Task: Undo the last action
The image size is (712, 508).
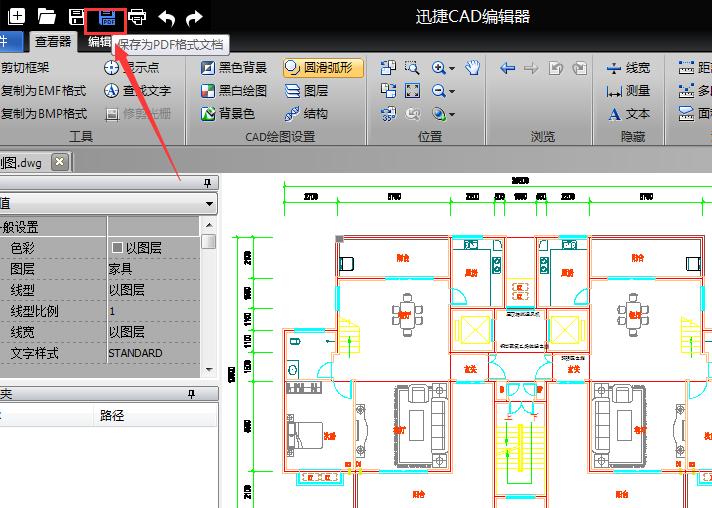Action: click(167, 18)
